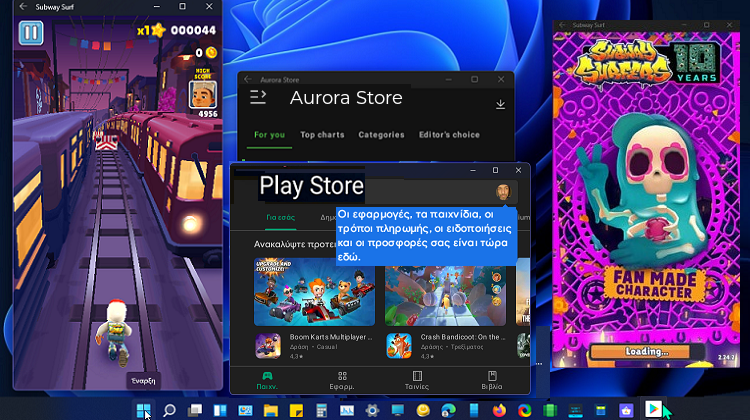Maximize the Play Store window

pos(496,170)
